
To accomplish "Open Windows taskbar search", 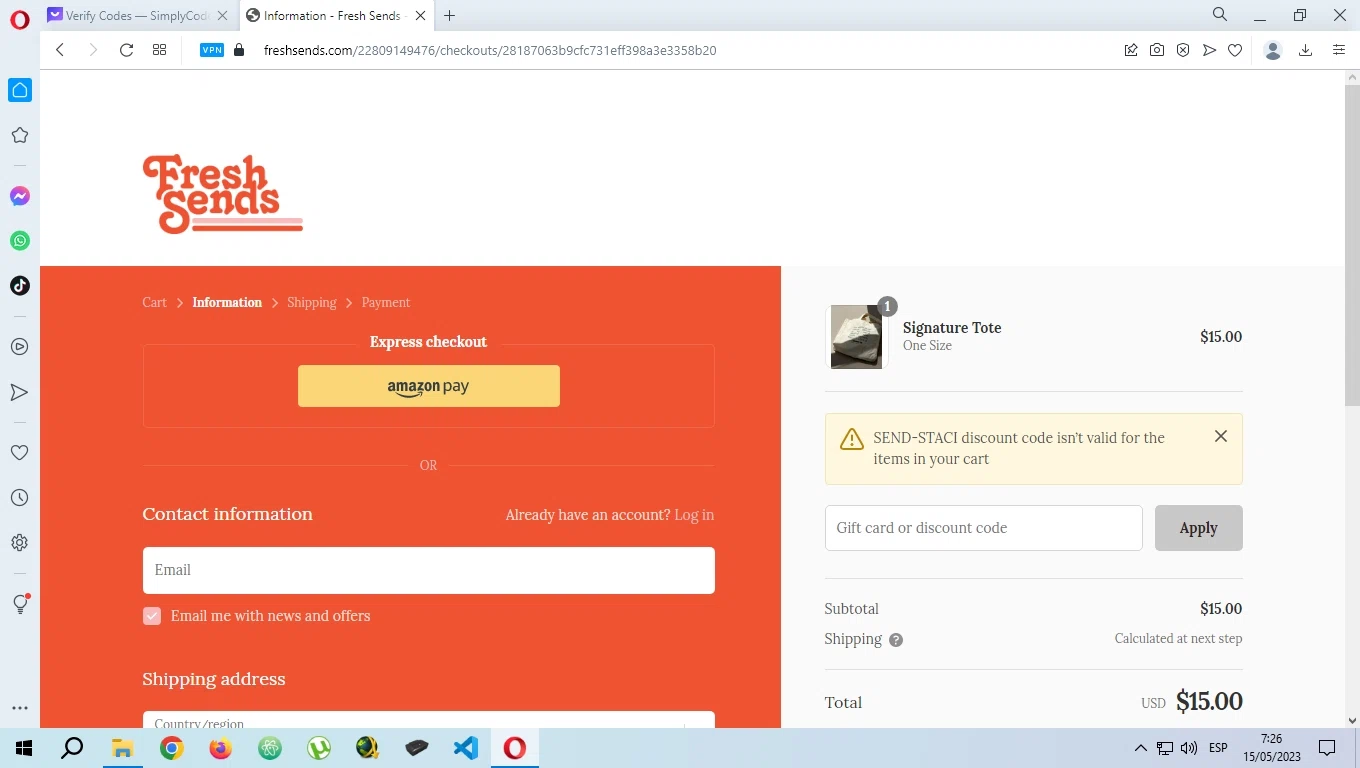I will 72,748.
